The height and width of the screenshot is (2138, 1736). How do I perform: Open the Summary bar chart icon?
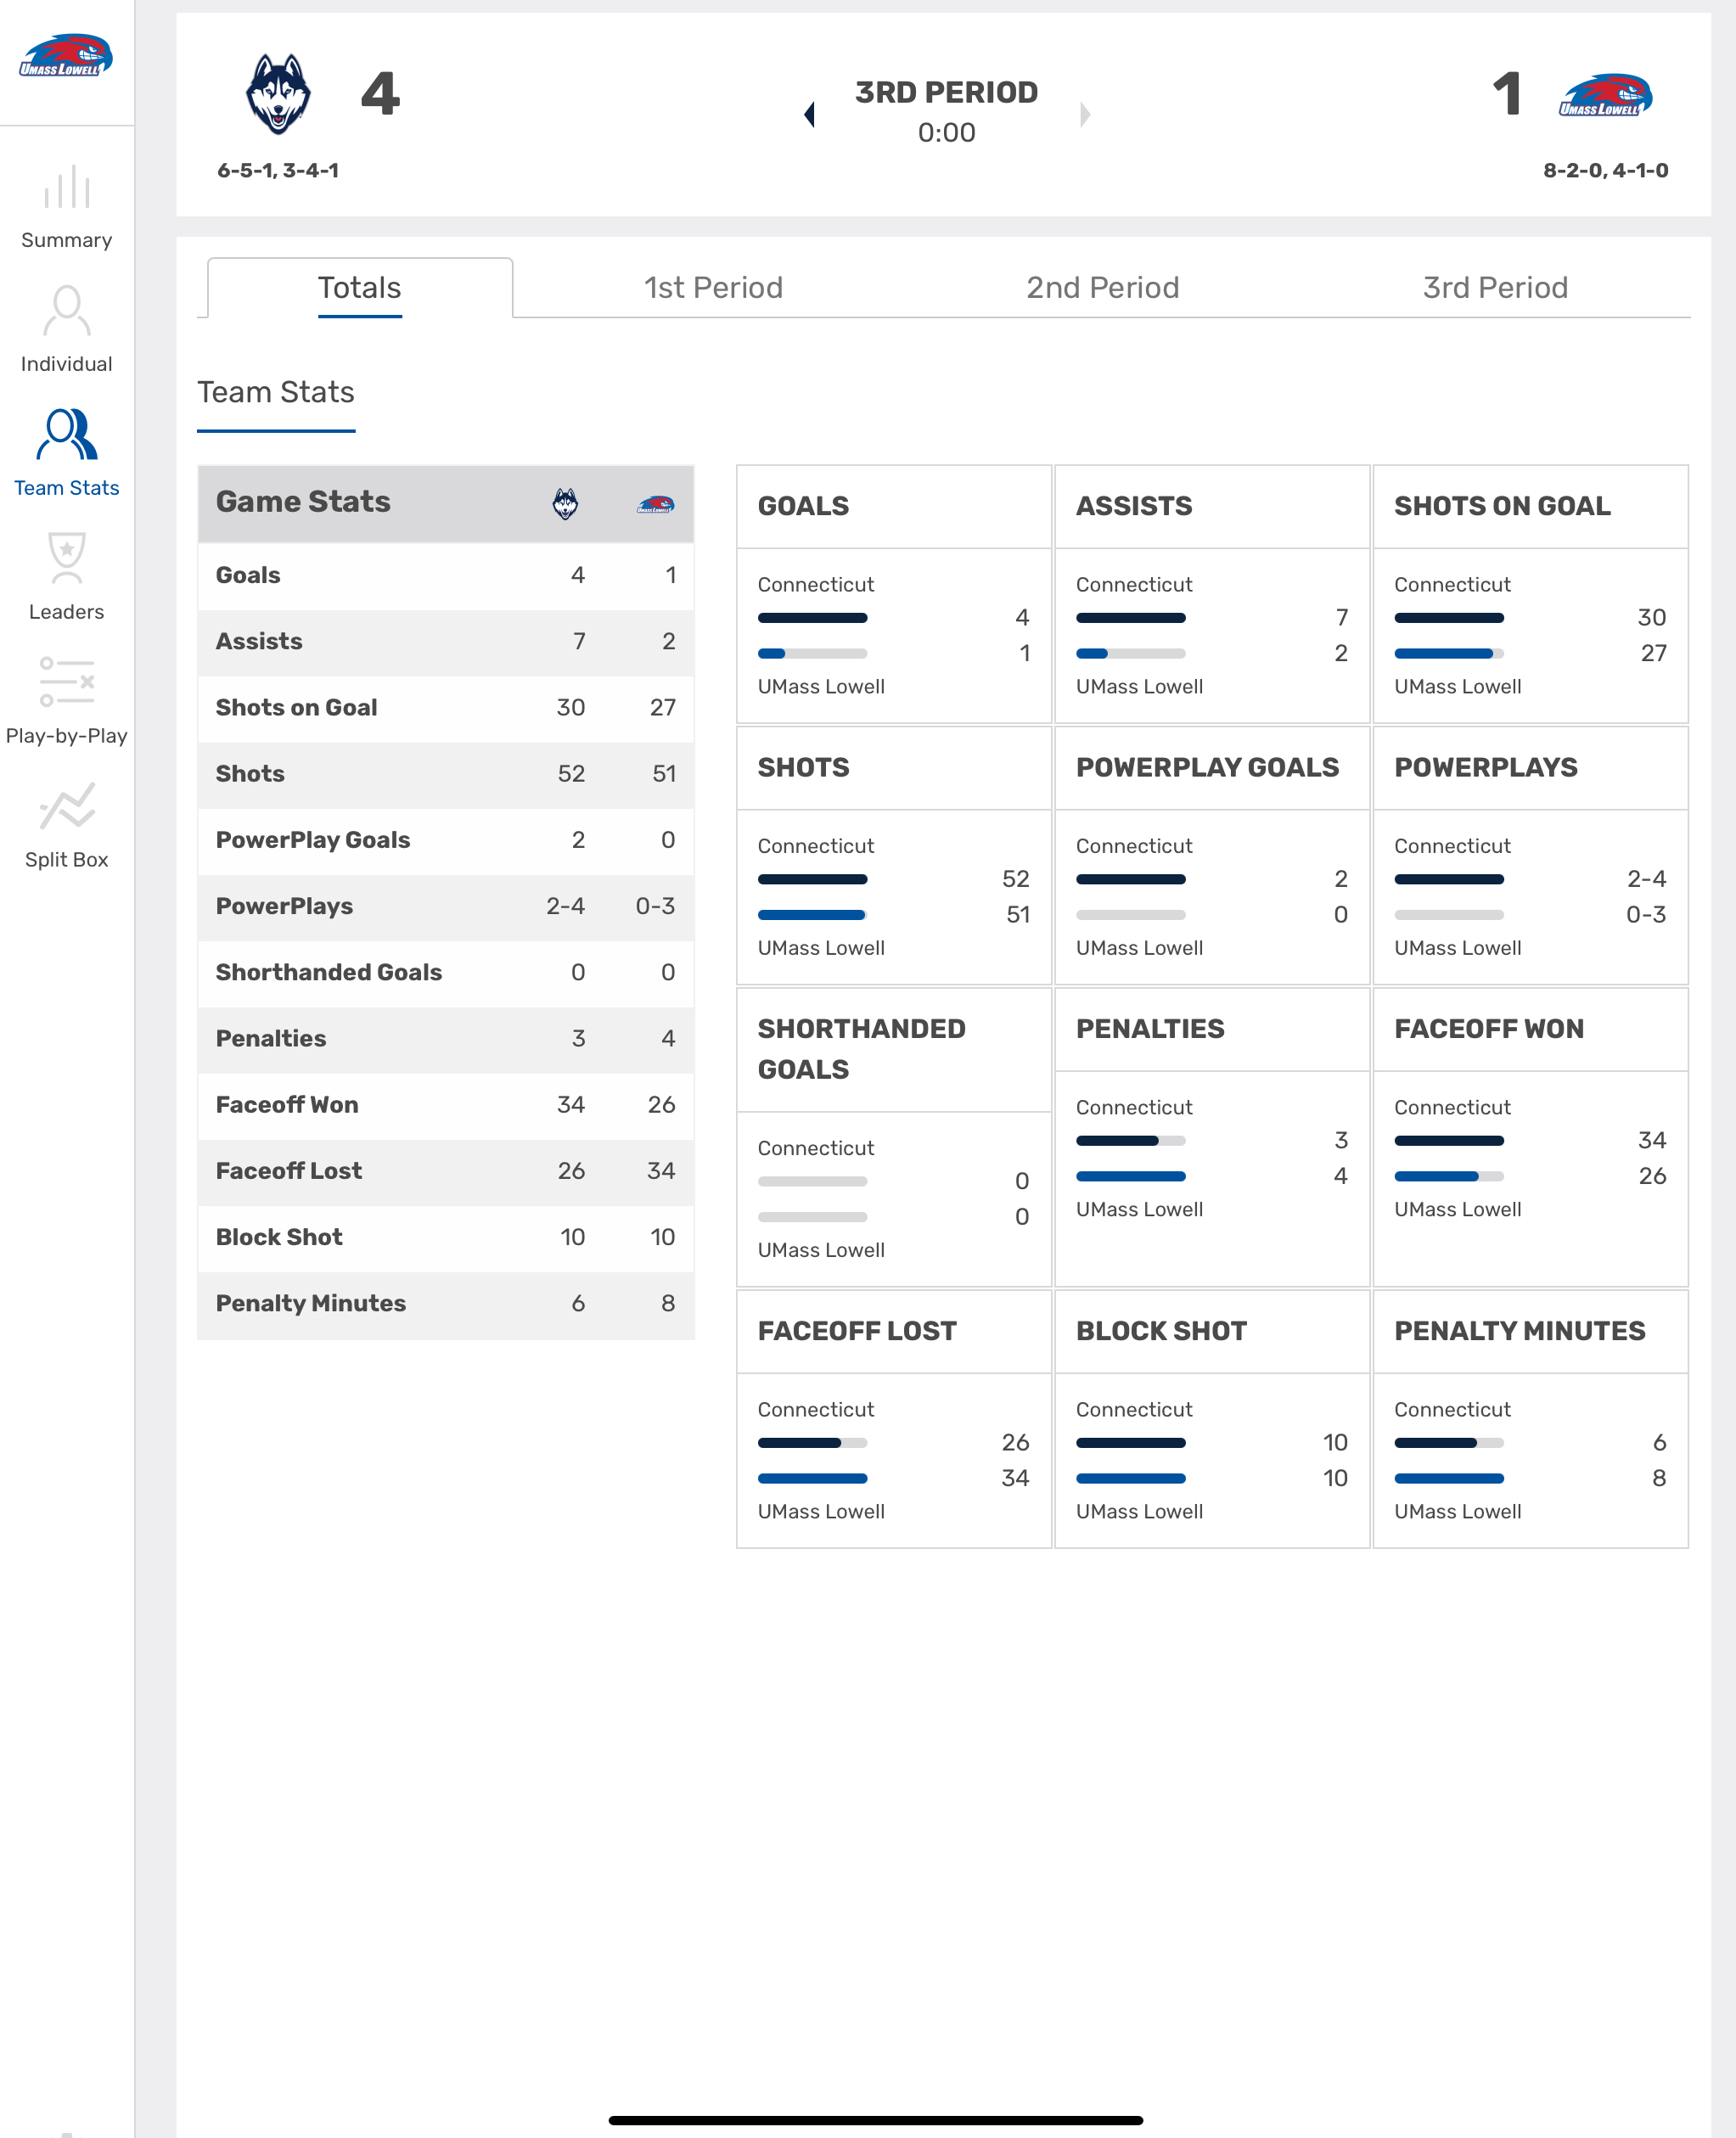(x=67, y=188)
